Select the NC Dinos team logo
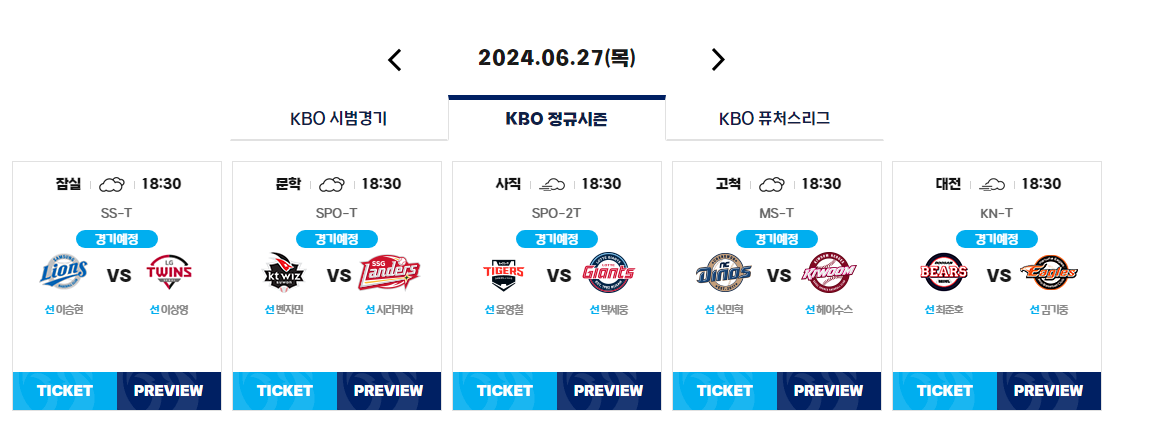 [724, 273]
